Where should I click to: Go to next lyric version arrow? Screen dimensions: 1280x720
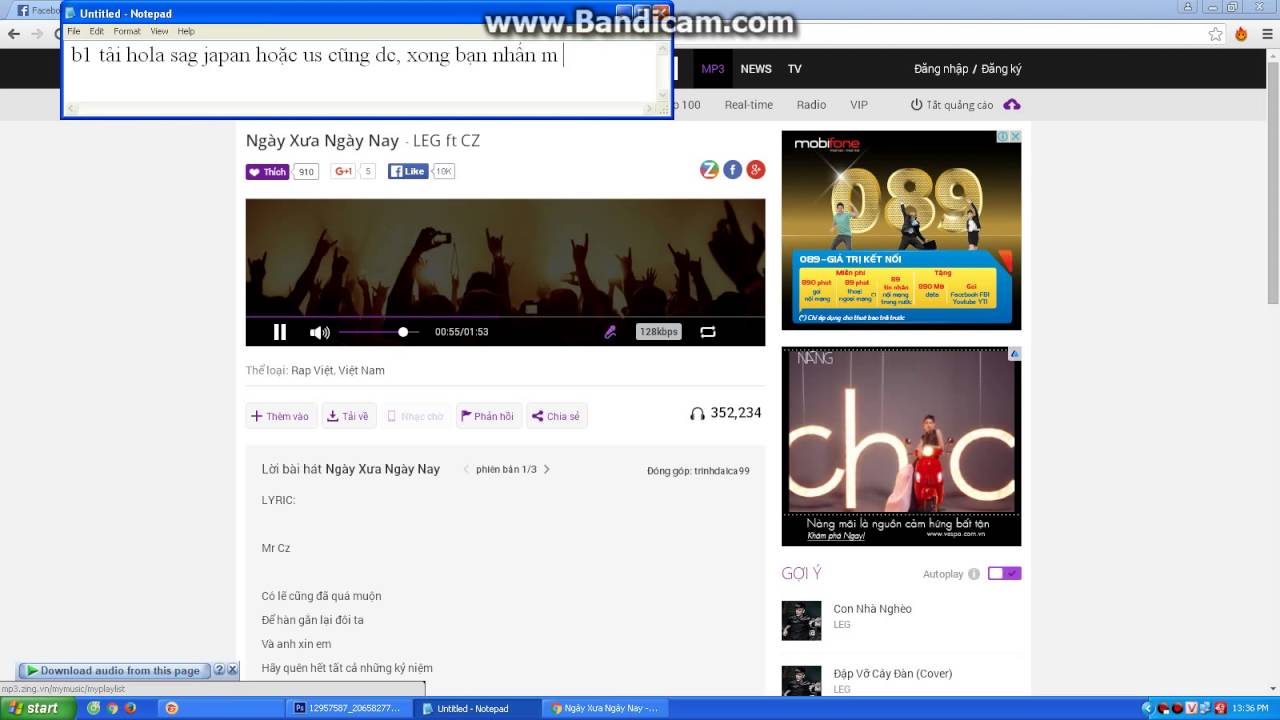[x=547, y=469]
